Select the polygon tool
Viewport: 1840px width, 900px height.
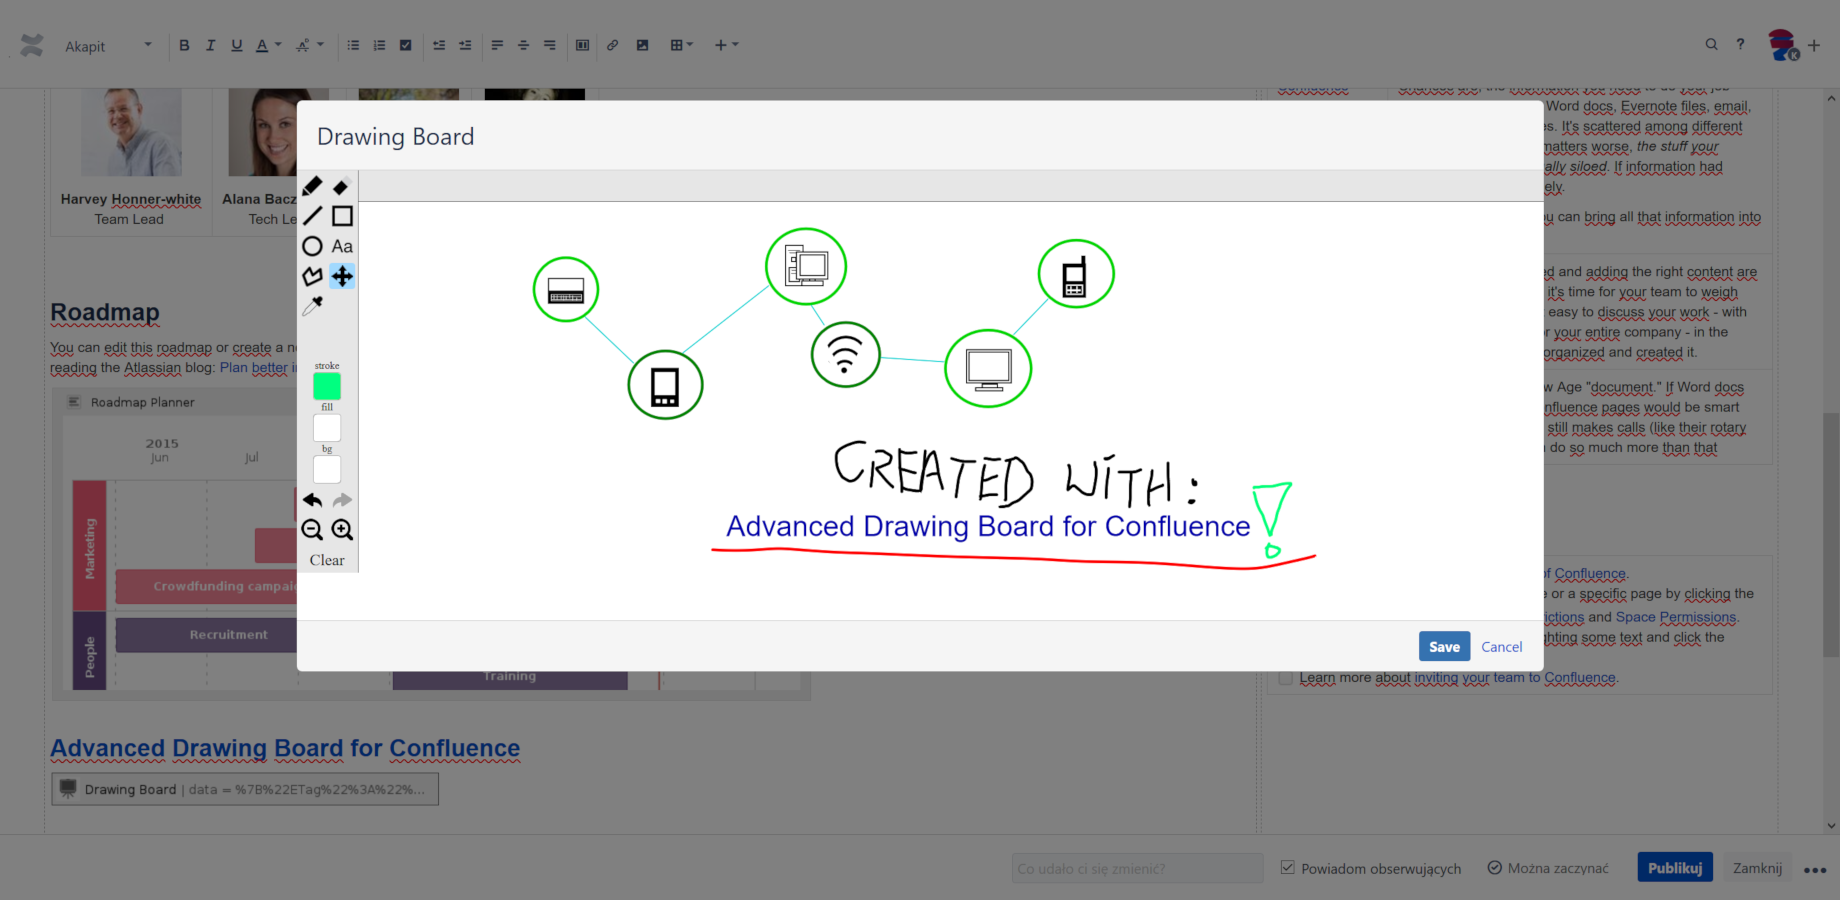(x=312, y=276)
